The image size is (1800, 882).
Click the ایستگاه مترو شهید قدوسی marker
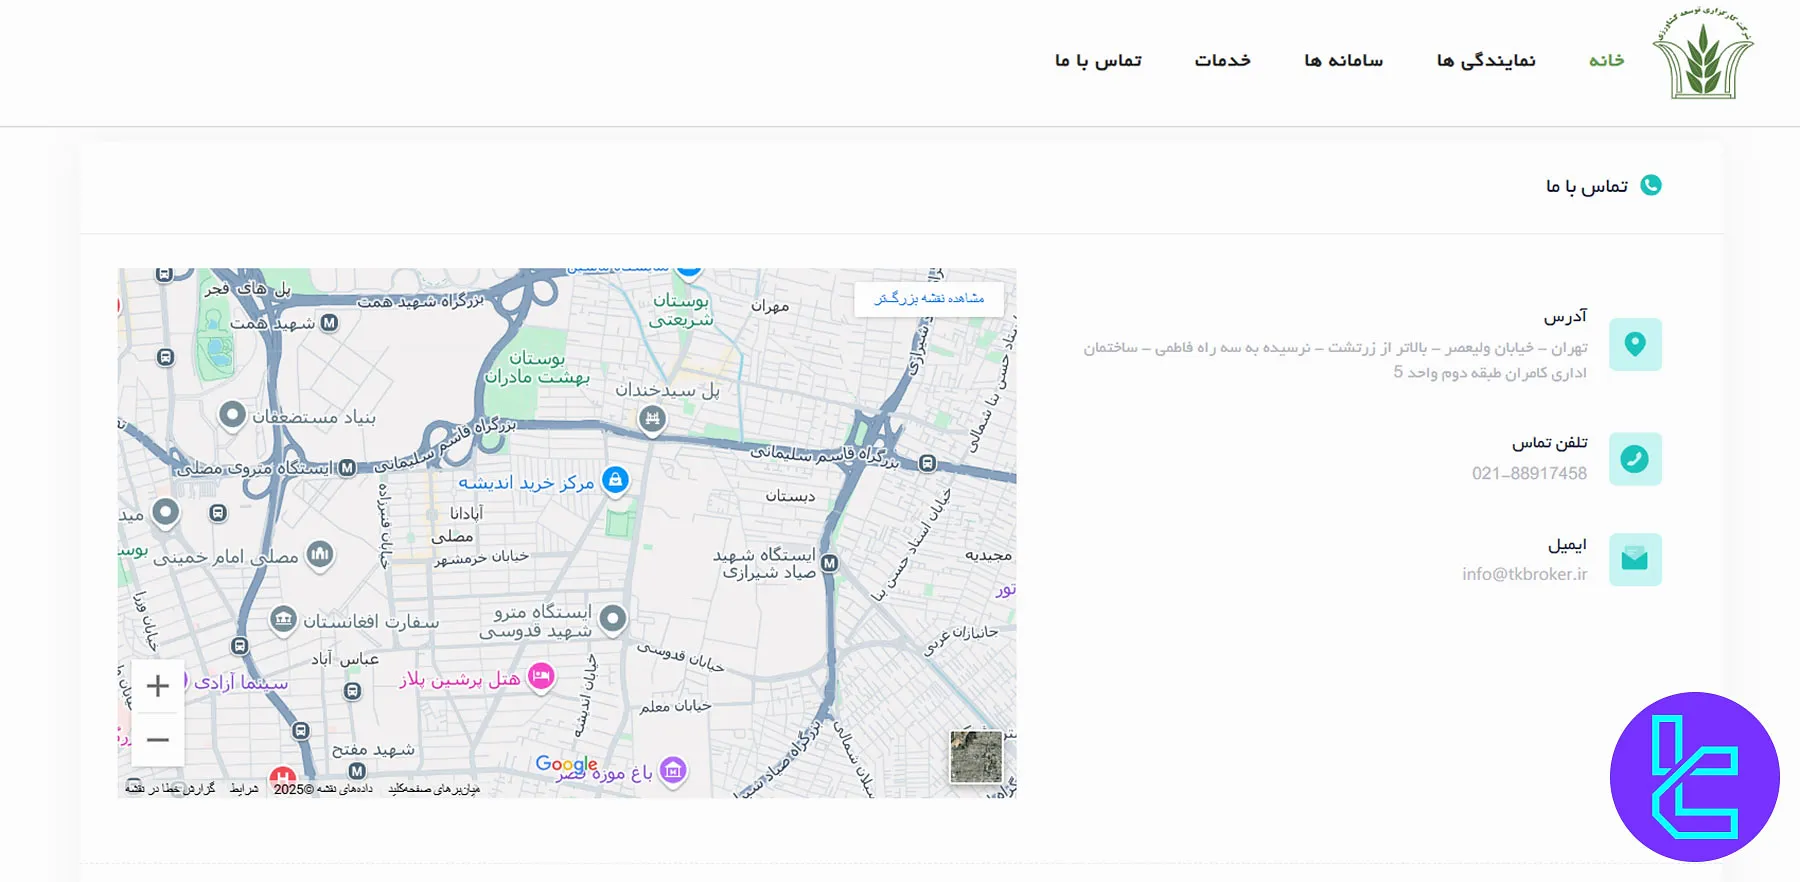pyautogui.click(x=613, y=618)
